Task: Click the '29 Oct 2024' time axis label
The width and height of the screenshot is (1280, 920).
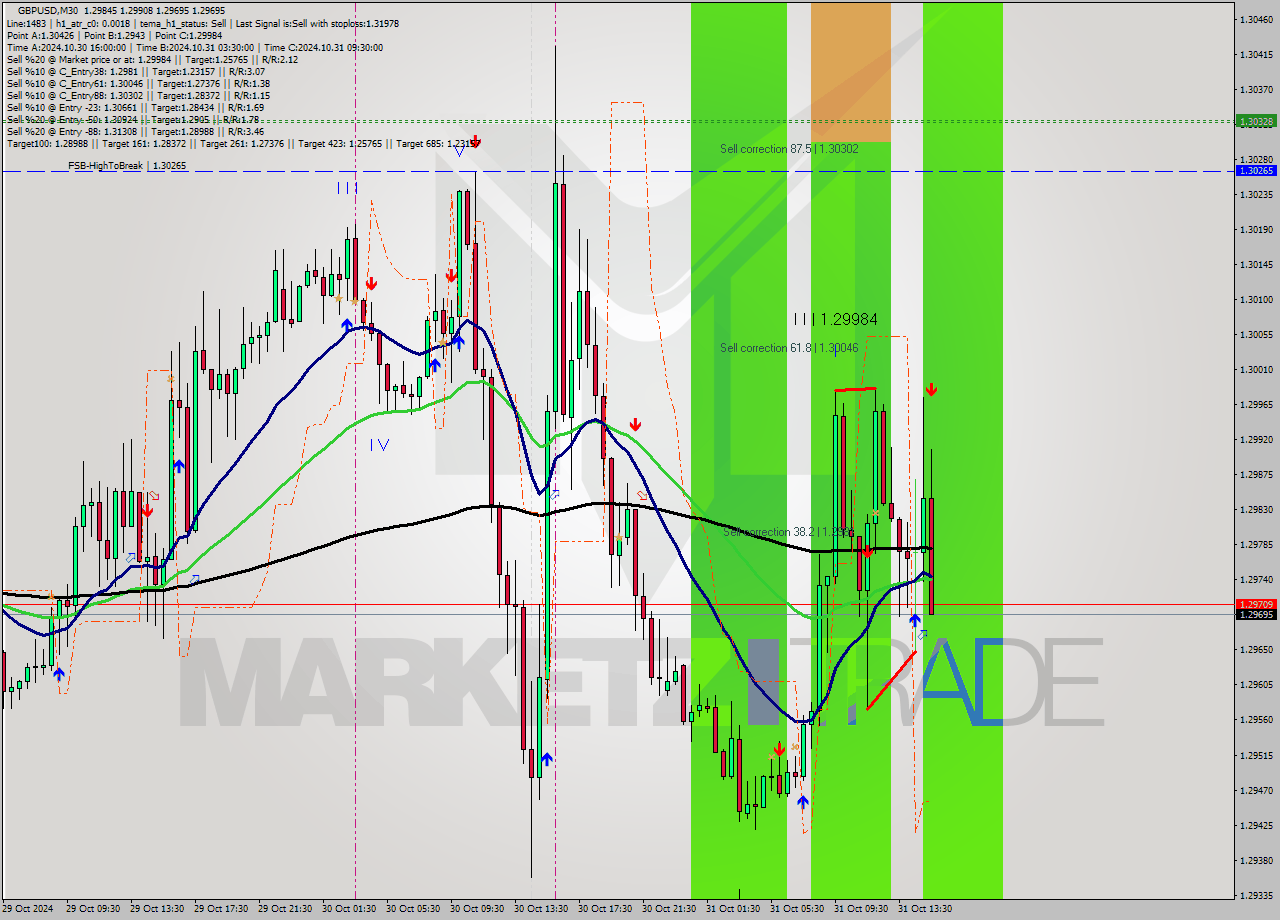Action: [29, 909]
